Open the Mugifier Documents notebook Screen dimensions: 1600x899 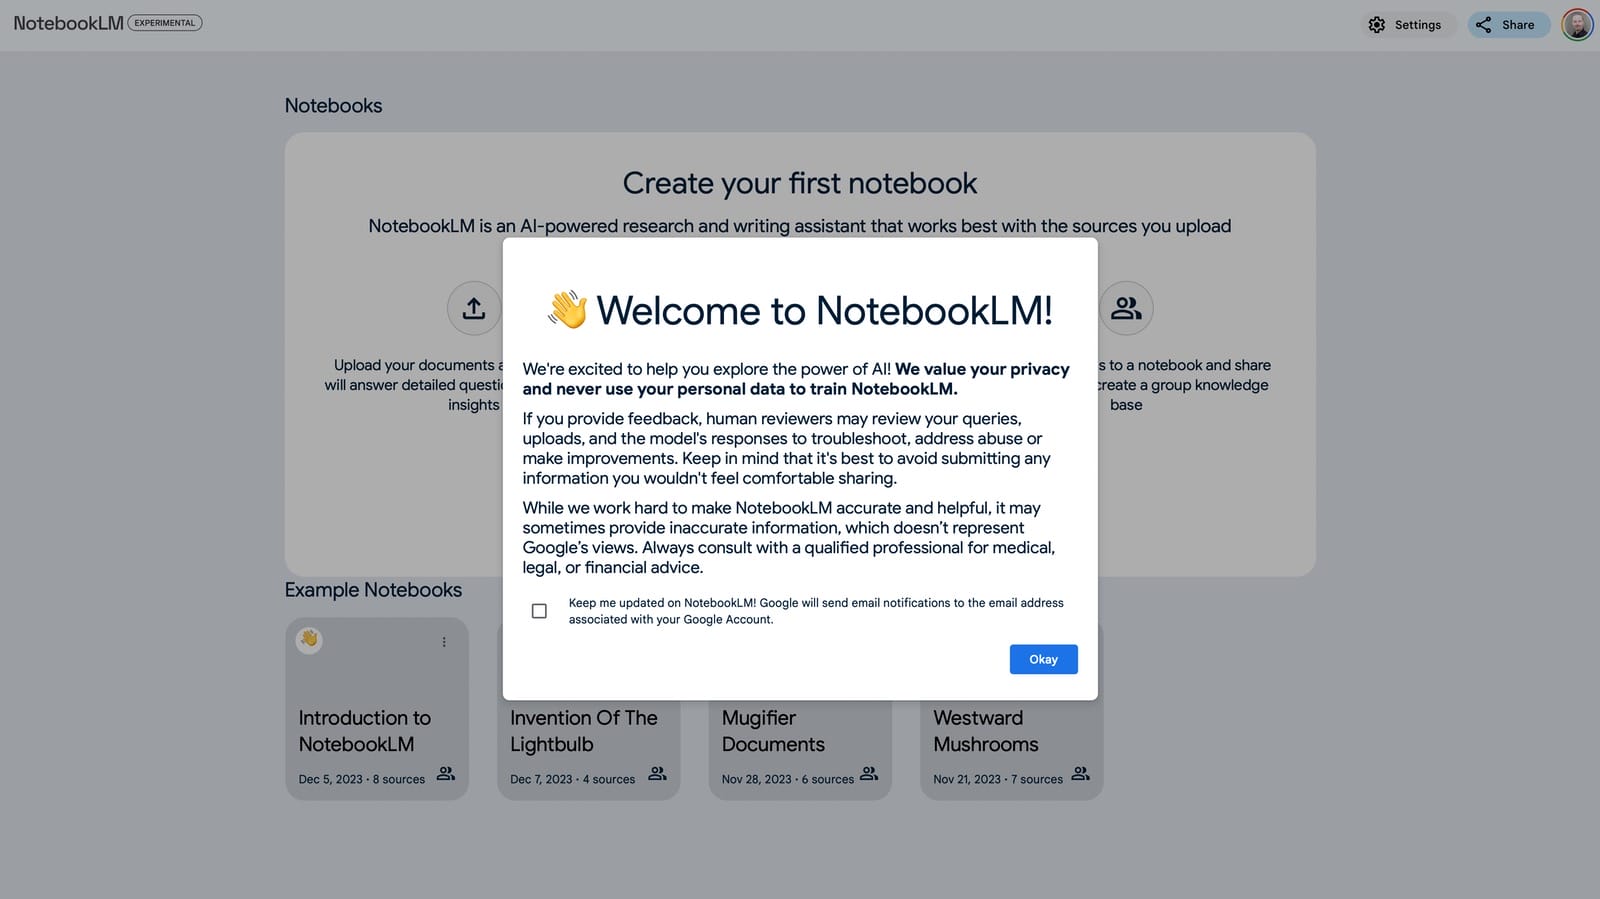(799, 731)
